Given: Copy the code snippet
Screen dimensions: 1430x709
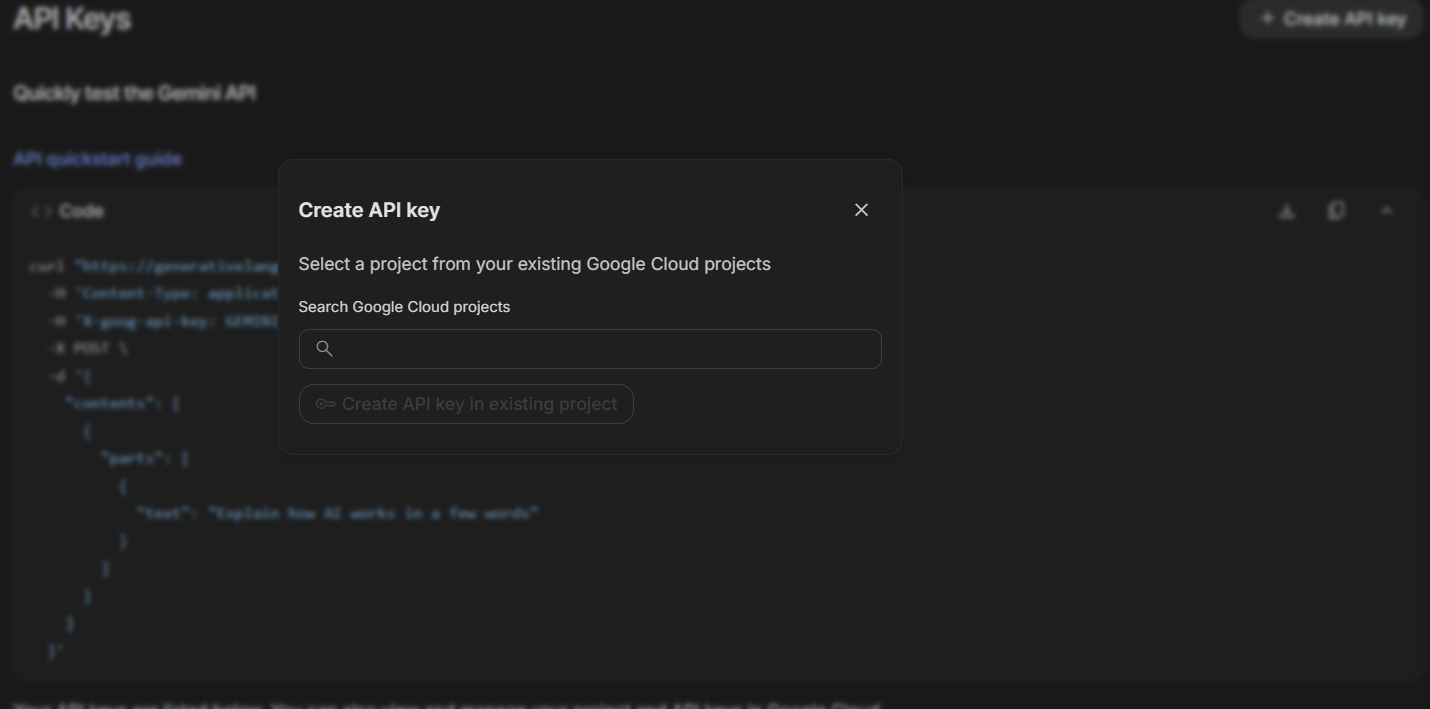Looking at the screenshot, I should pos(1336,211).
